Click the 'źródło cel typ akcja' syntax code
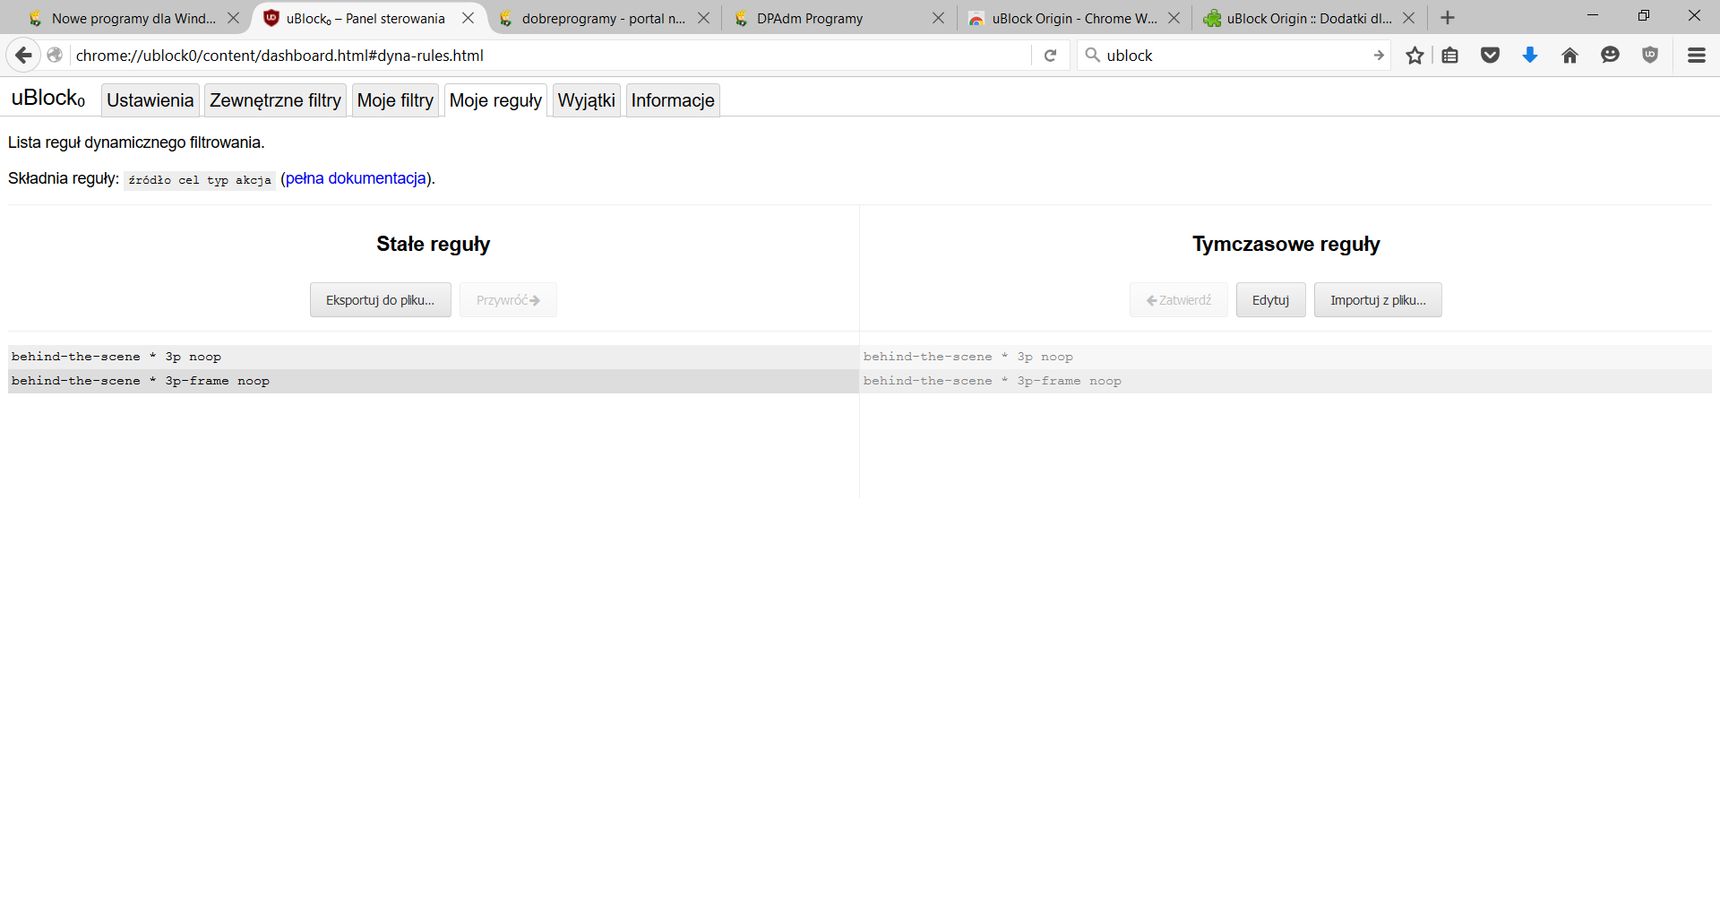The height and width of the screenshot is (923, 1720). pyautogui.click(x=200, y=180)
